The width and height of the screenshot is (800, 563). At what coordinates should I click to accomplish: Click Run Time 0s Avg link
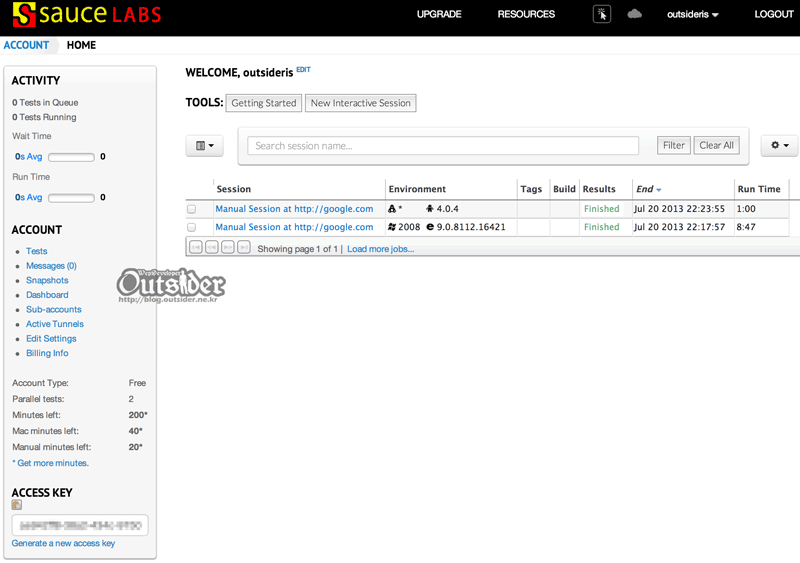click(29, 198)
